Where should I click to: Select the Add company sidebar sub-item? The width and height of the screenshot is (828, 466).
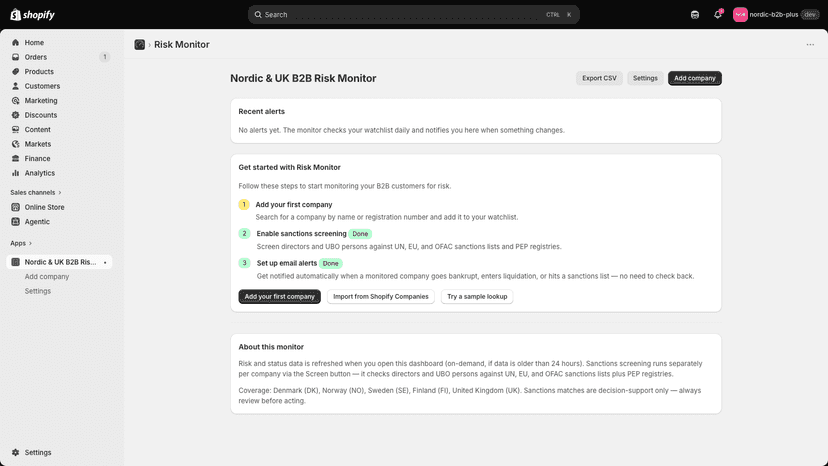(x=46, y=276)
